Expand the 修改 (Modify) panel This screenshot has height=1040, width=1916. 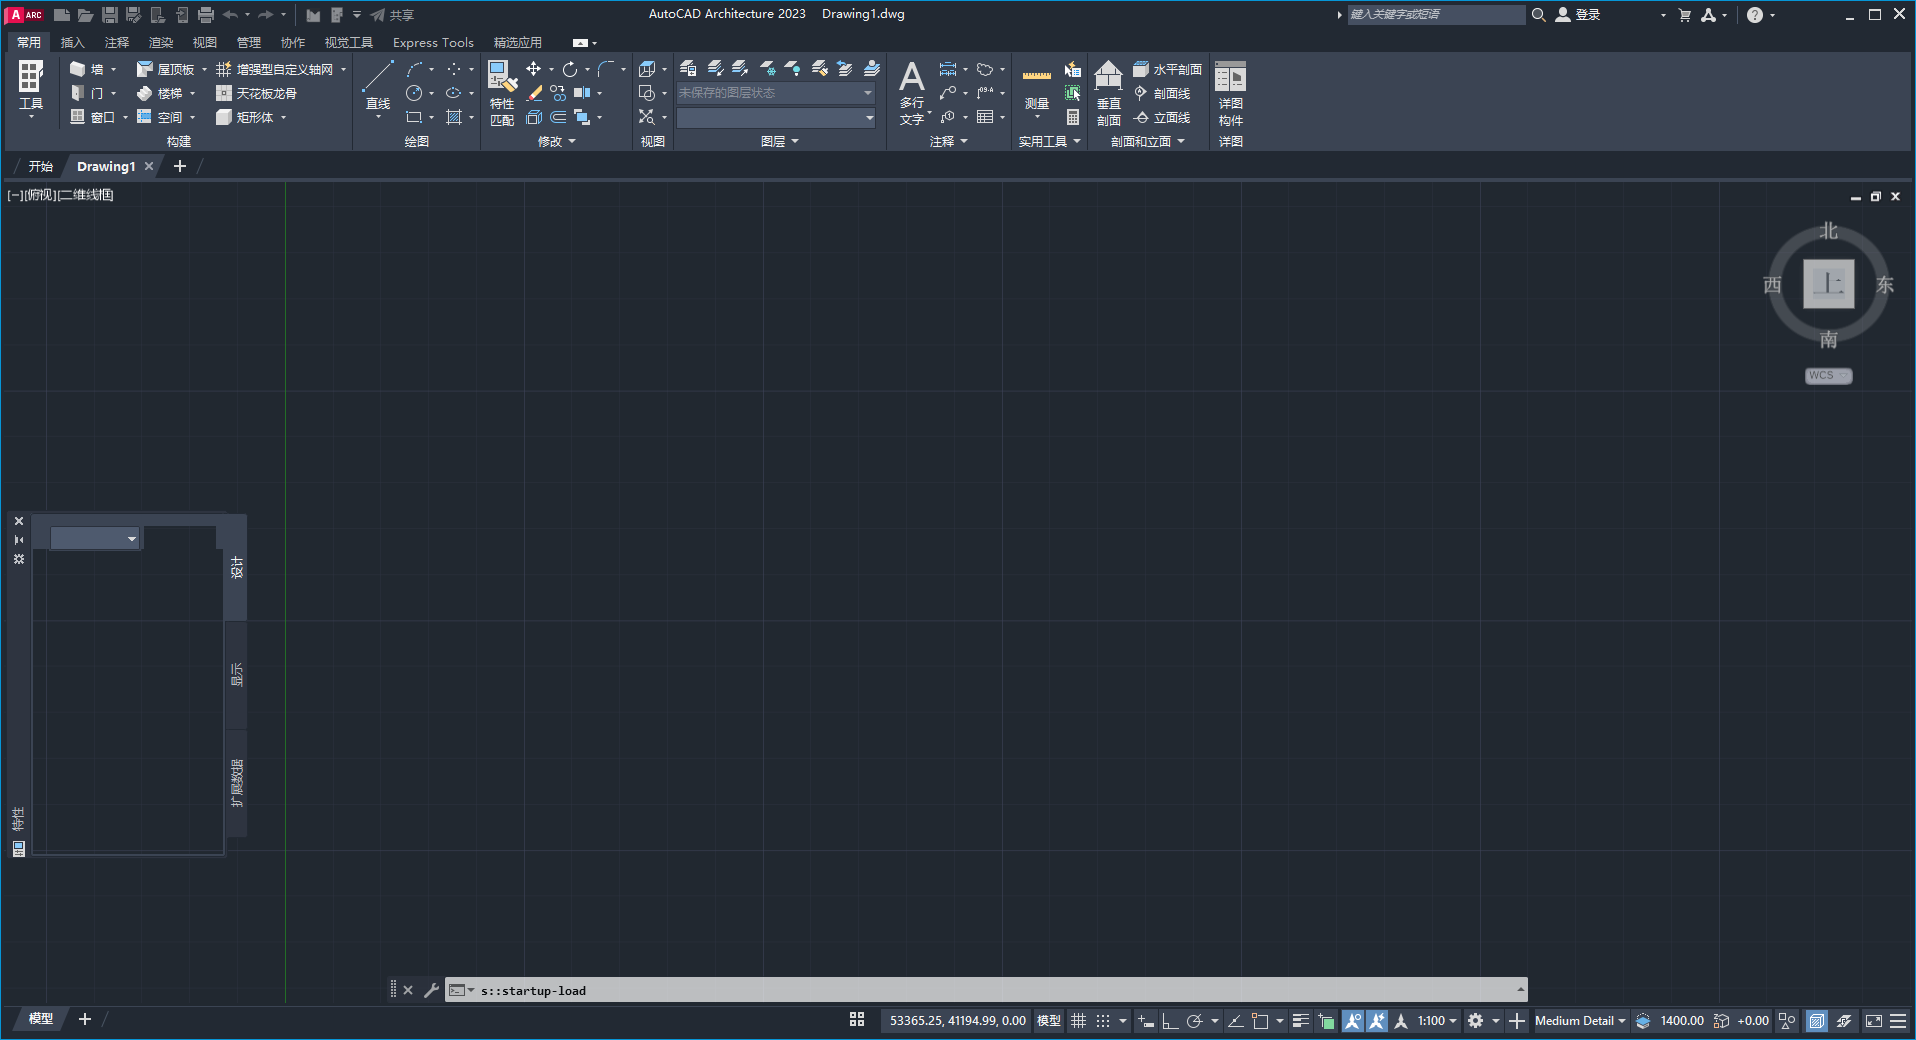557,142
